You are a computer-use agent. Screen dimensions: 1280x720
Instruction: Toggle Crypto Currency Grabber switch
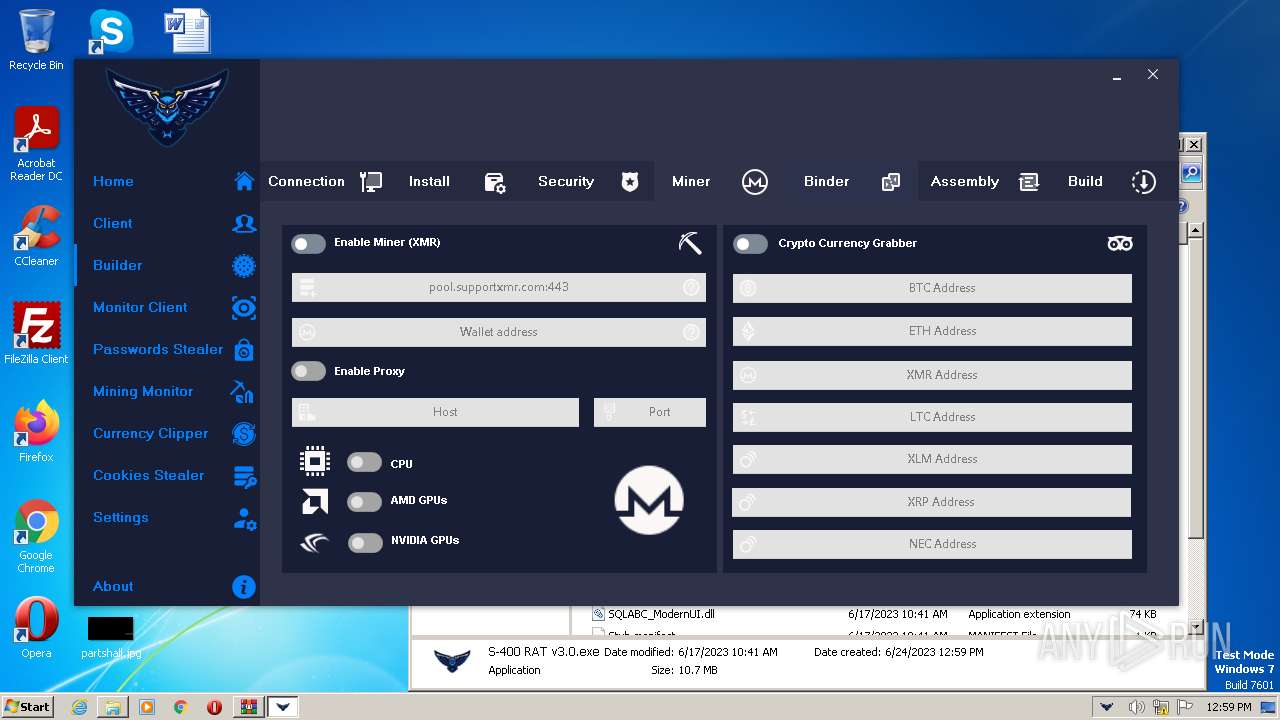click(751, 244)
